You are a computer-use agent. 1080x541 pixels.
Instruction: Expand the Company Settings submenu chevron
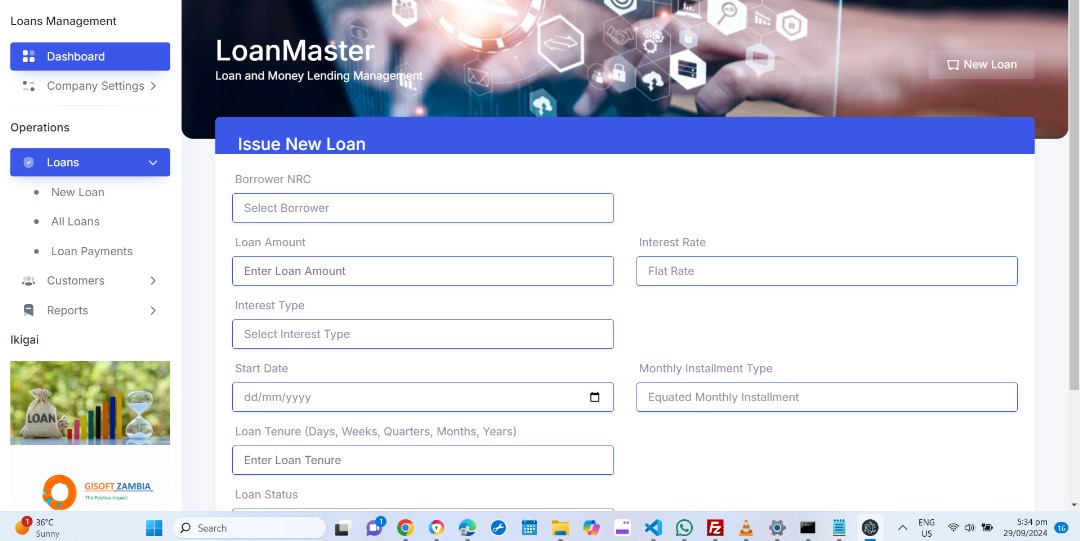[153, 87]
